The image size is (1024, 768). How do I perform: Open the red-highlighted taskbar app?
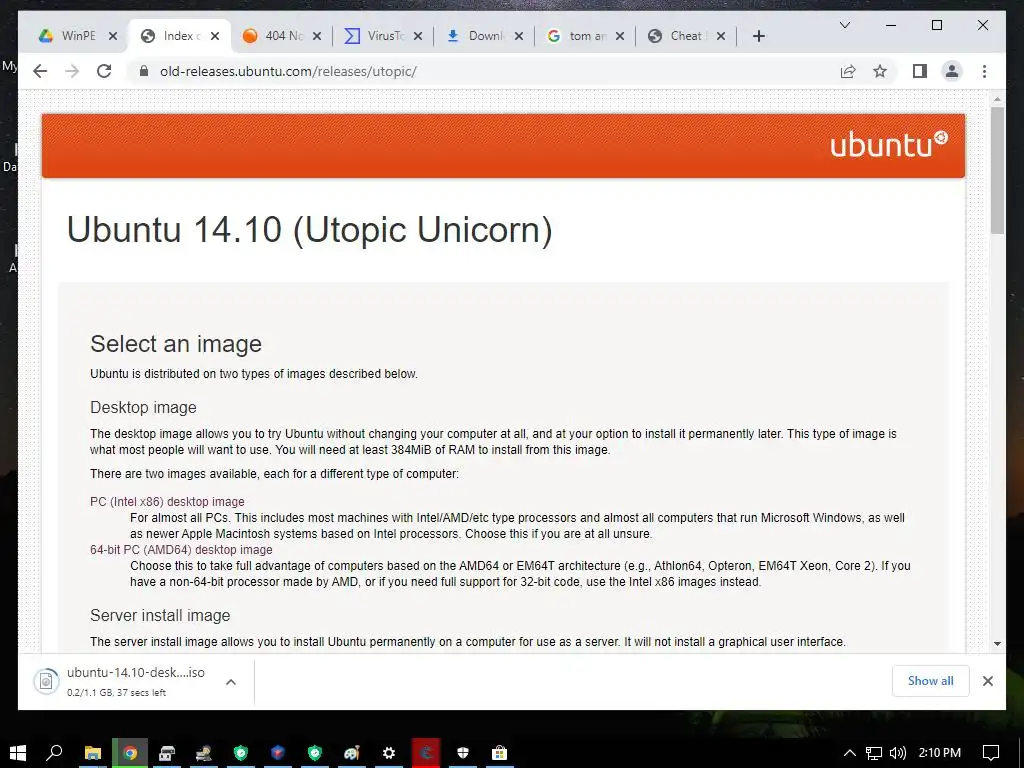click(426, 753)
